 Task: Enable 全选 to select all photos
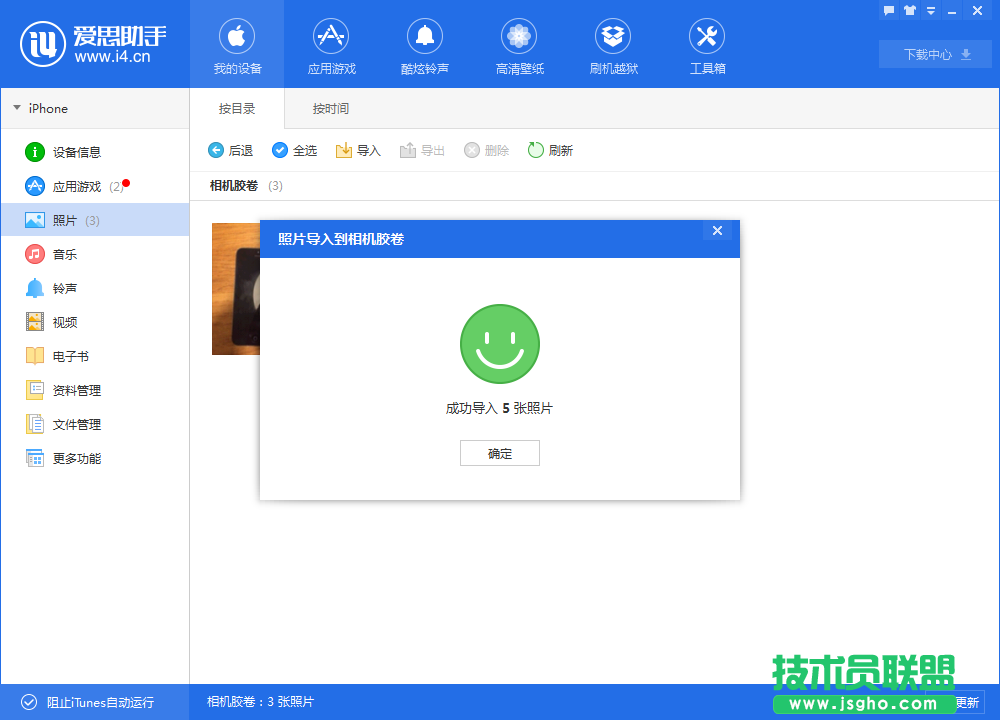point(294,150)
